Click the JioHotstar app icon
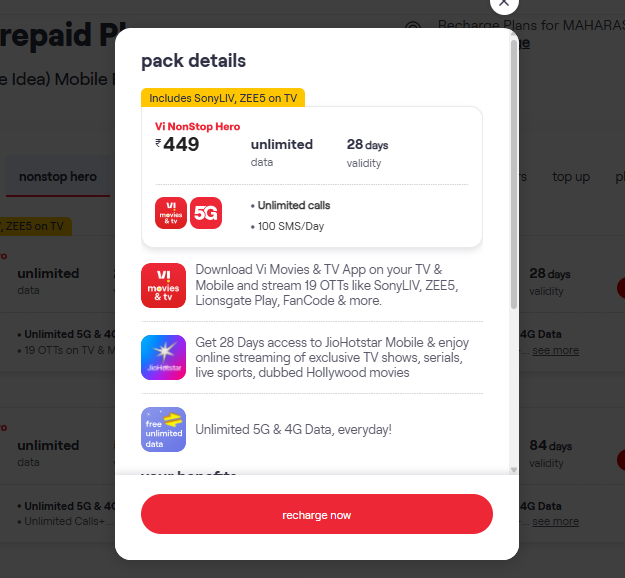Screen dimensions: 625x578 [x=163, y=357]
